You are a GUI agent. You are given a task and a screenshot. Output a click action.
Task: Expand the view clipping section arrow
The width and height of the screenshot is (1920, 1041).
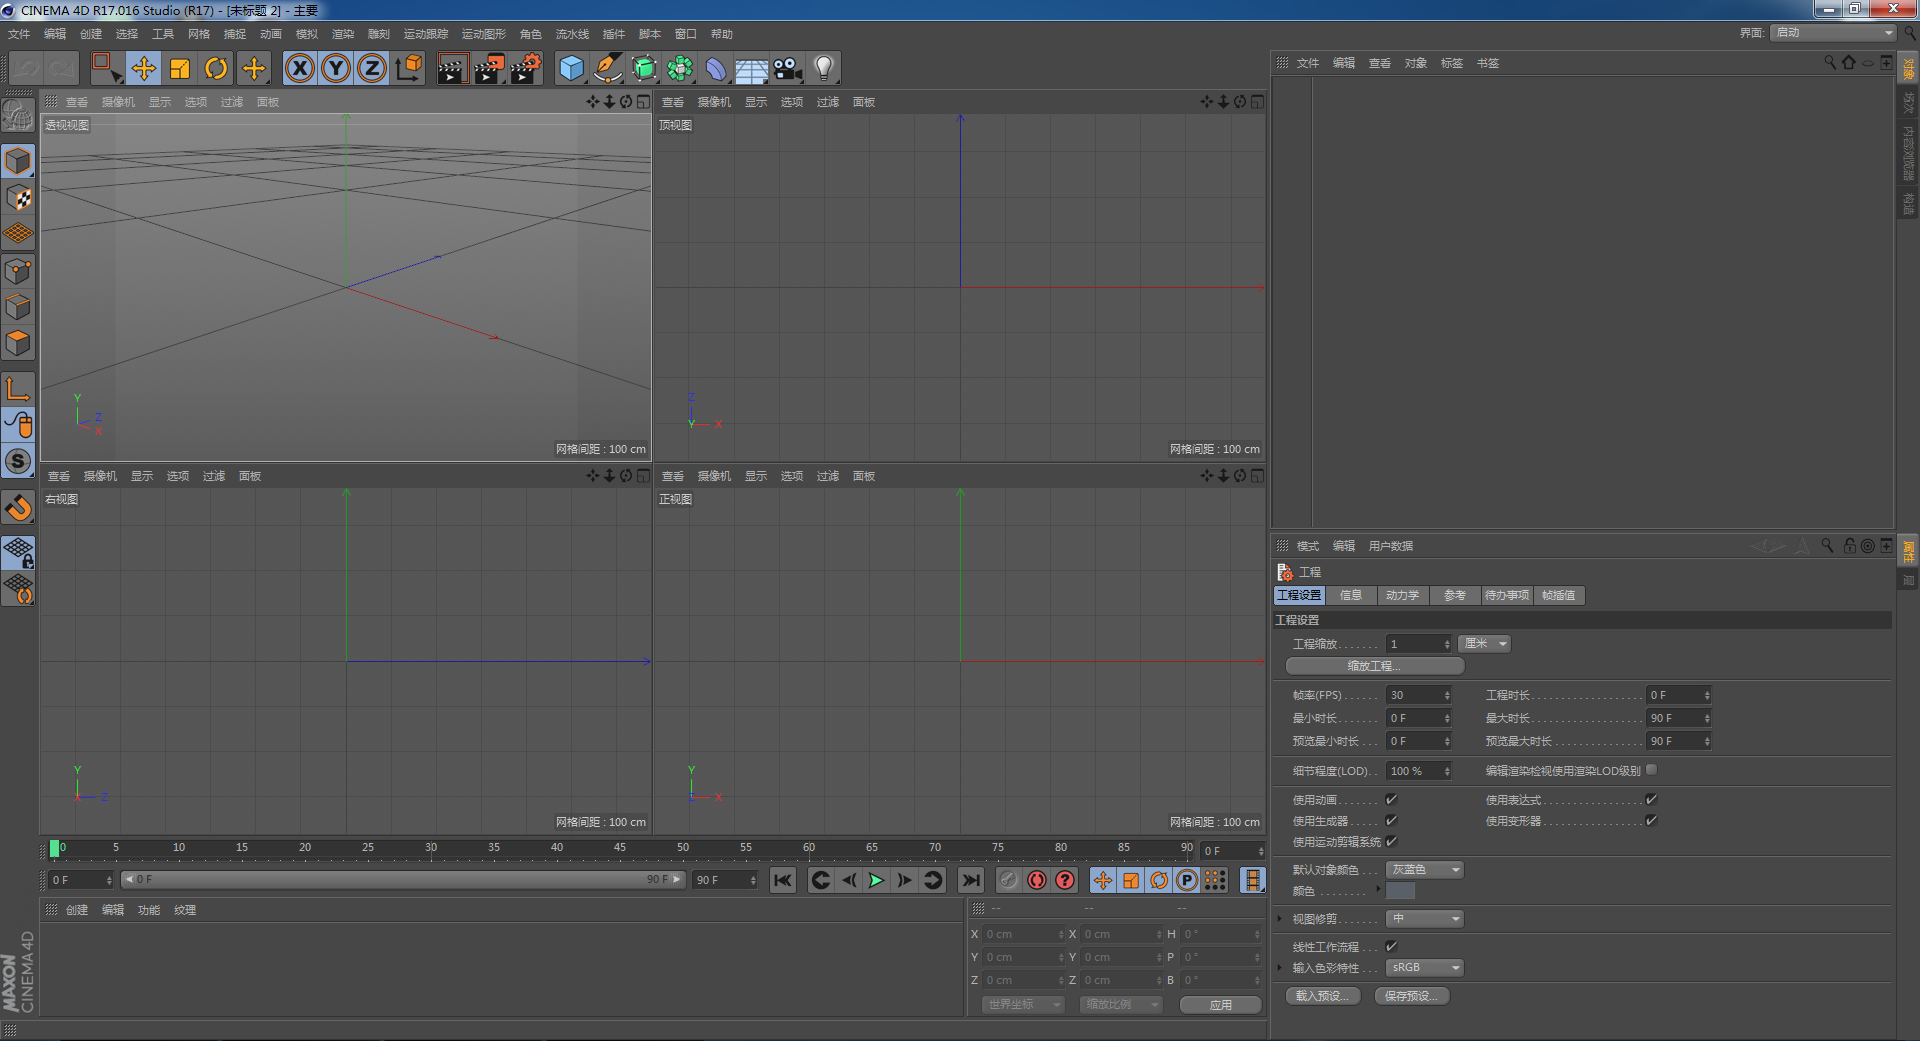point(1279,919)
